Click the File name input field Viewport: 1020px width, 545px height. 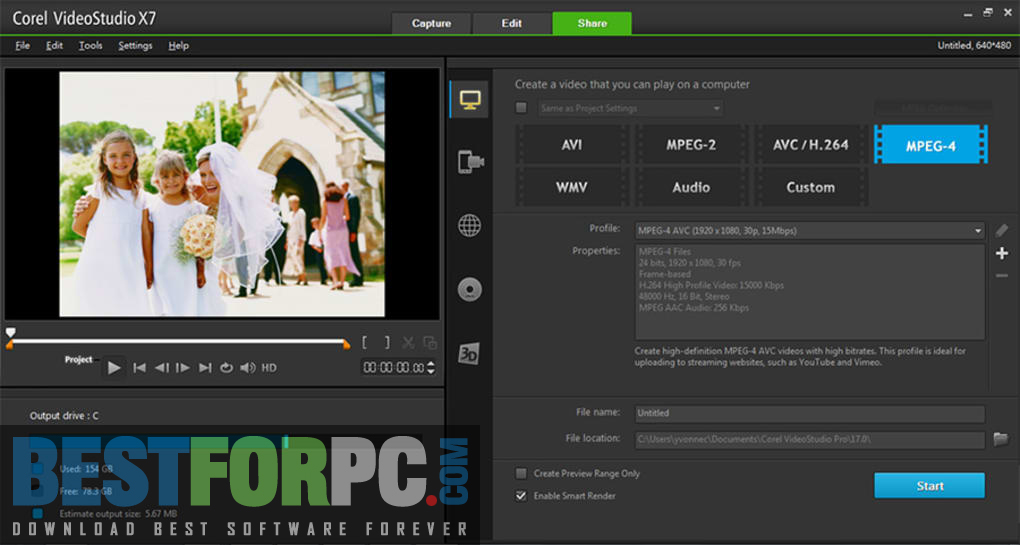[810, 414]
